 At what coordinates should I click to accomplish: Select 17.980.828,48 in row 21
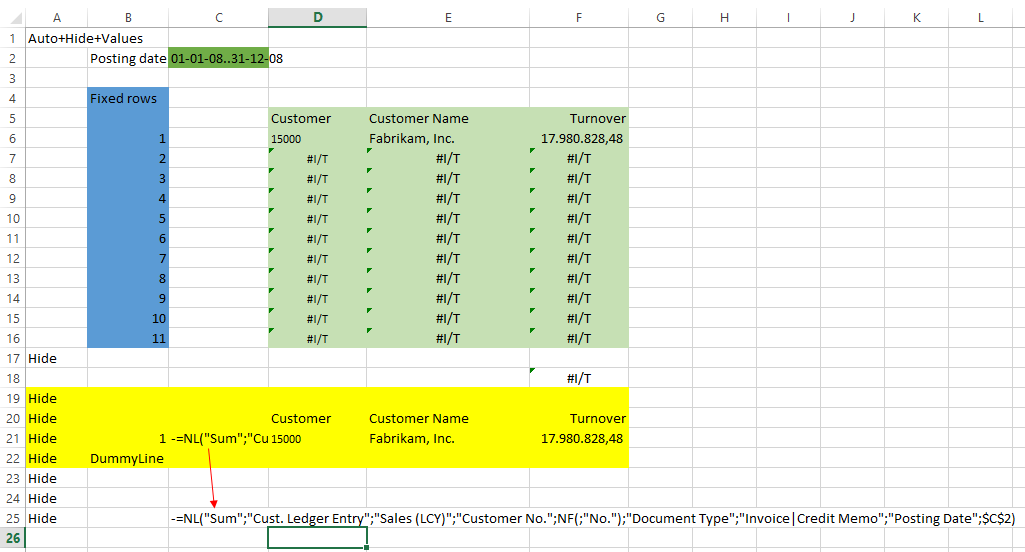click(x=579, y=438)
